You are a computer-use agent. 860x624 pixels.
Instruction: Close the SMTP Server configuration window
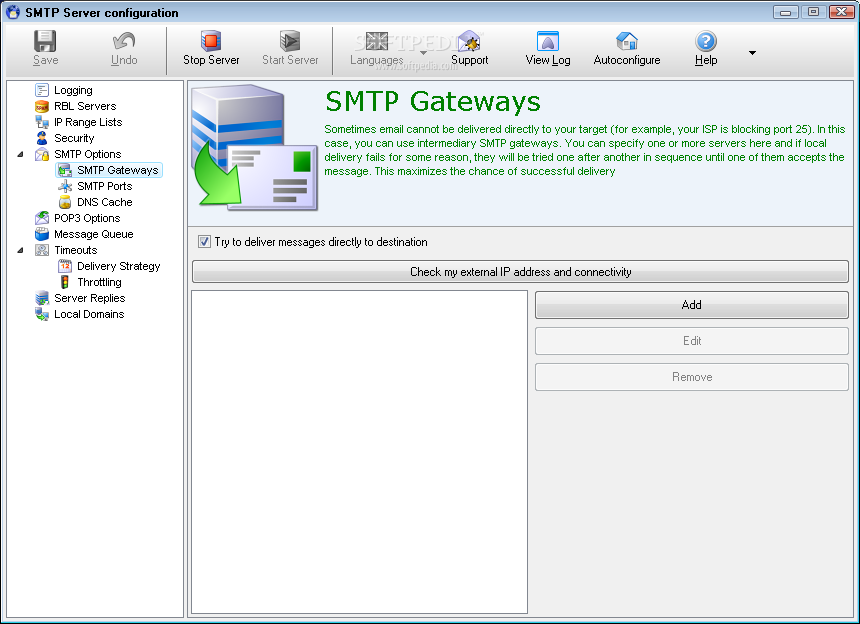(841, 12)
